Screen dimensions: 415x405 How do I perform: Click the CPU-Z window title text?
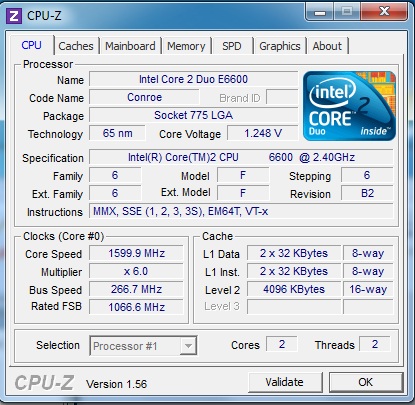(x=44, y=16)
